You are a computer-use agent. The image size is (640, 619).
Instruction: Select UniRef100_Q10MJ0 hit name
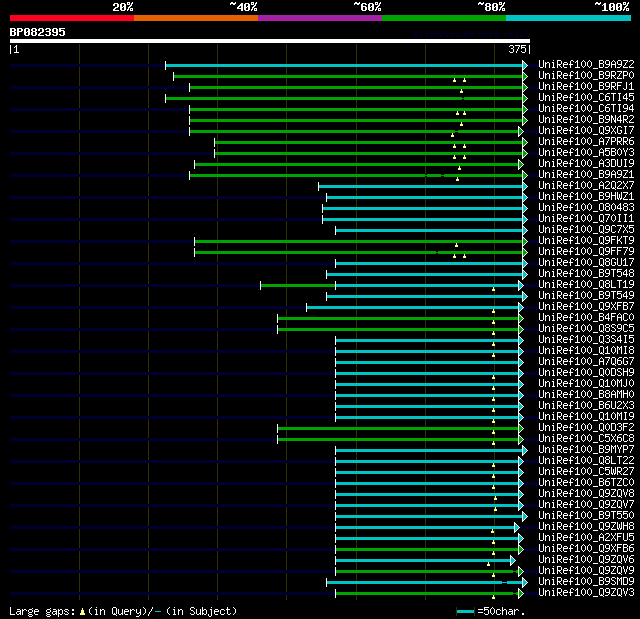586,384
